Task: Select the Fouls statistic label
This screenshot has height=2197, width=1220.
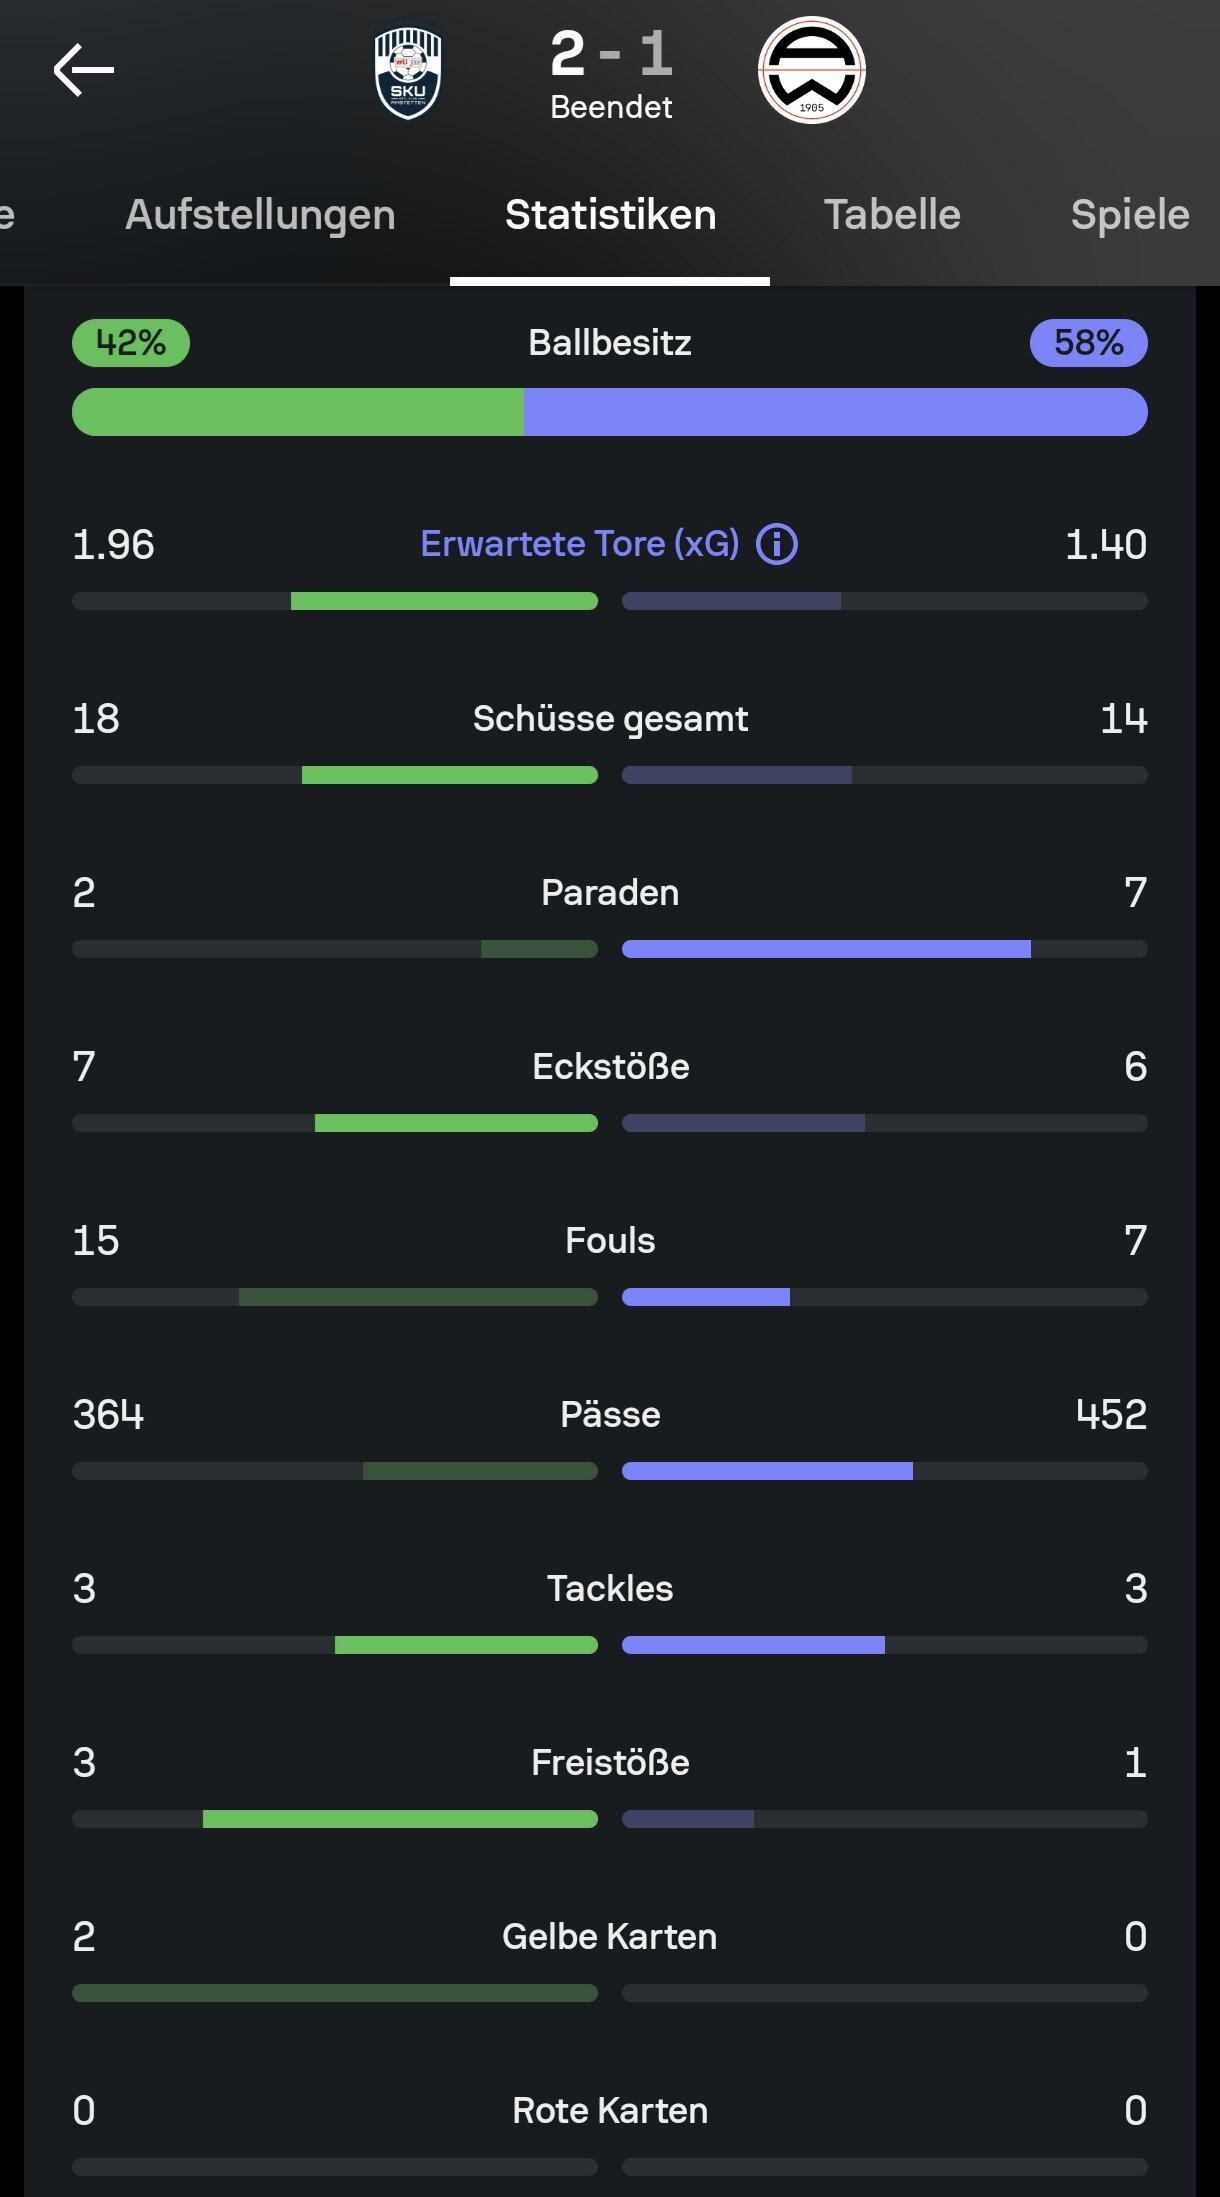Action: [x=610, y=1241]
